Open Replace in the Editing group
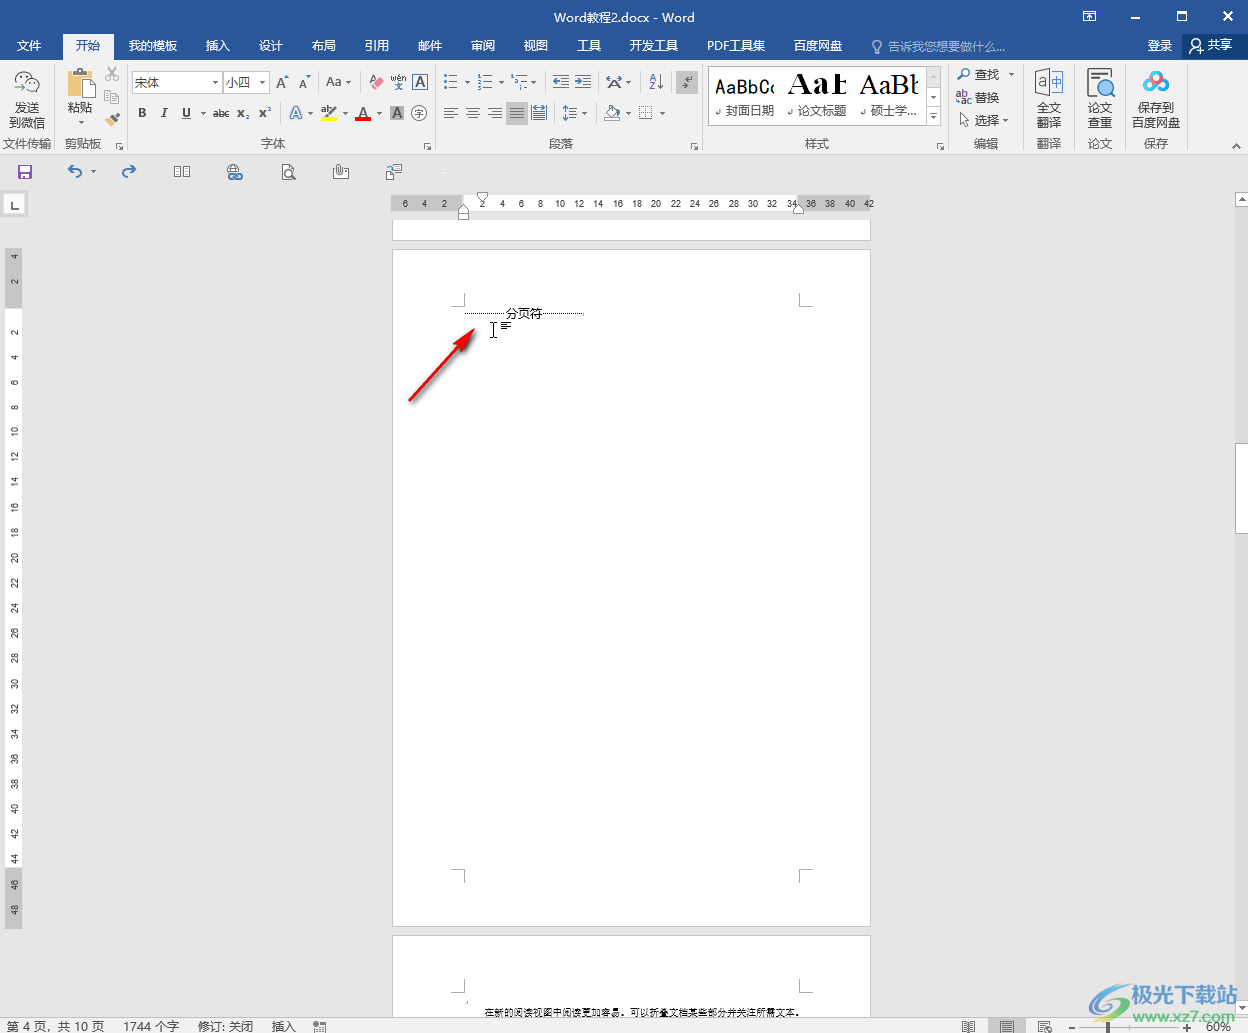This screenshot has height=1033, width=1248. 978,97
